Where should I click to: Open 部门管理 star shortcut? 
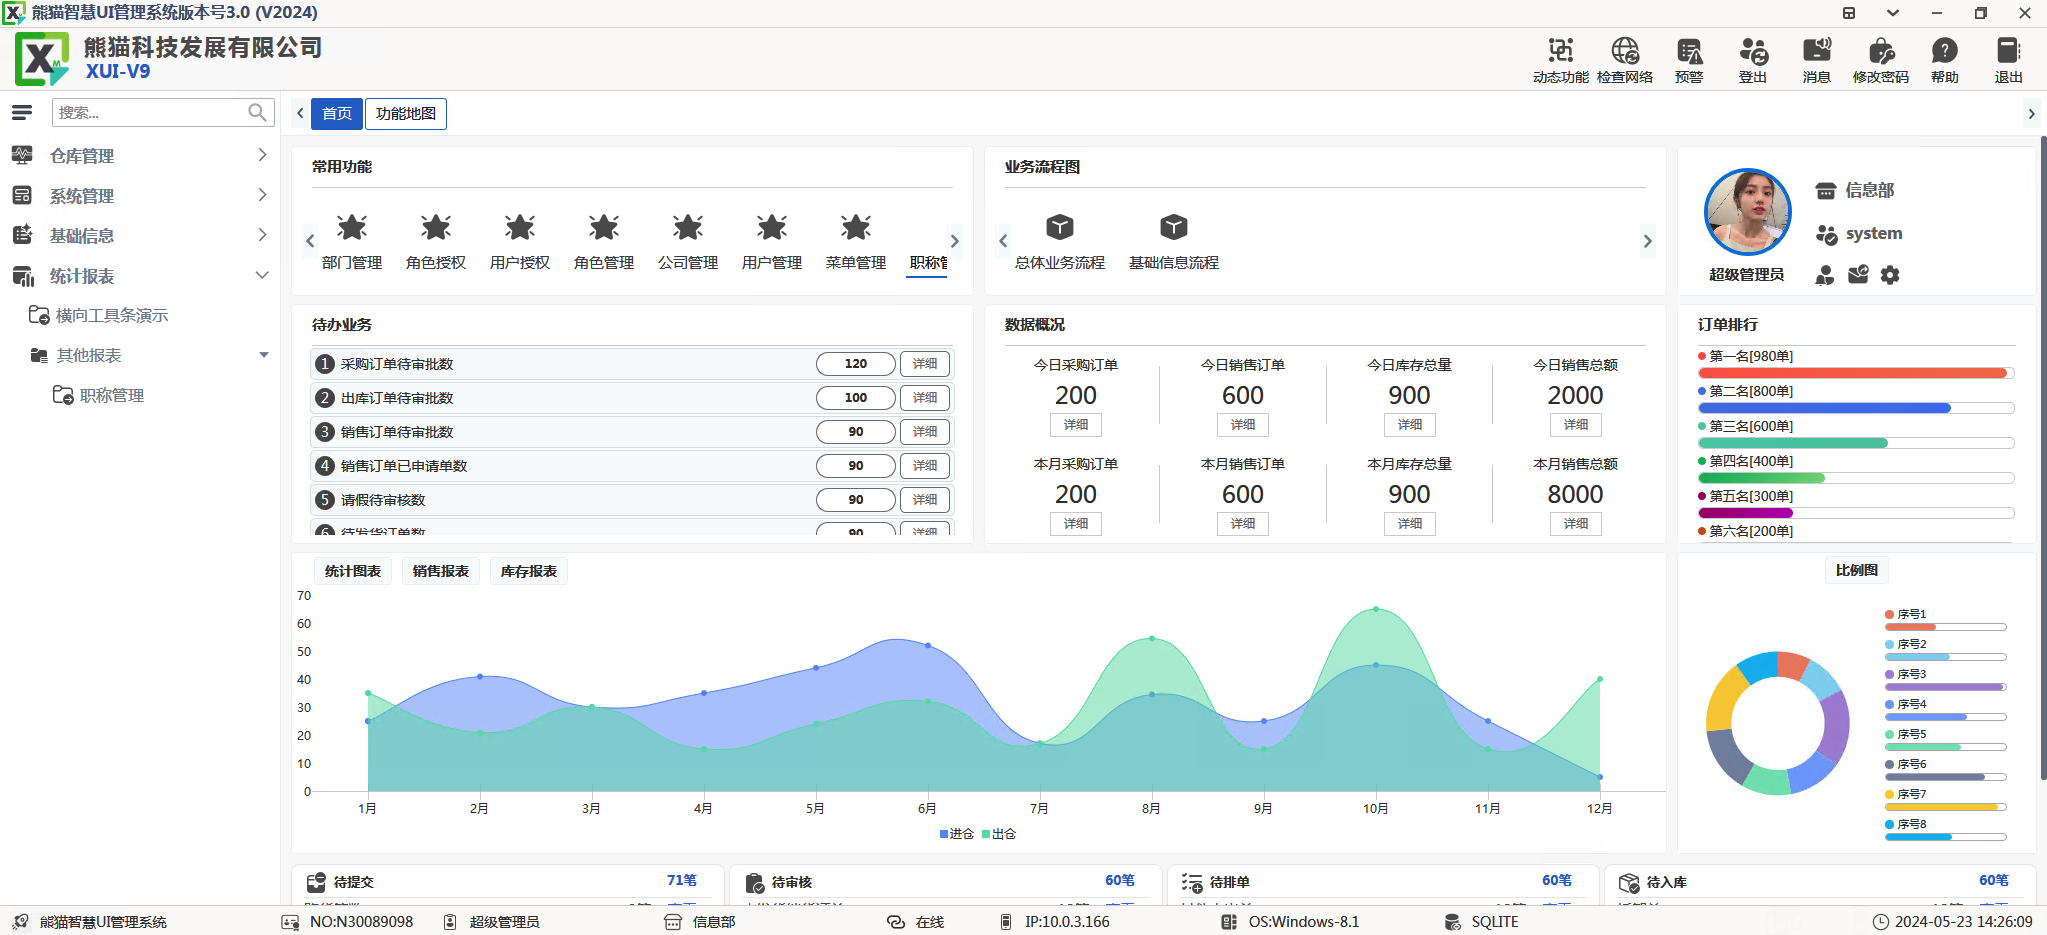pos(352,228)
